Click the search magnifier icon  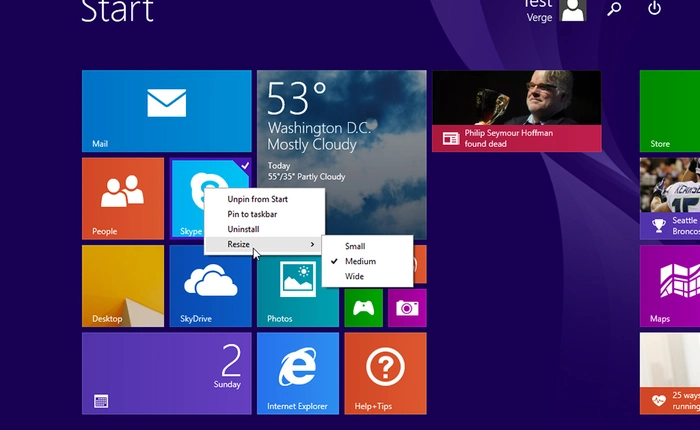614,8
